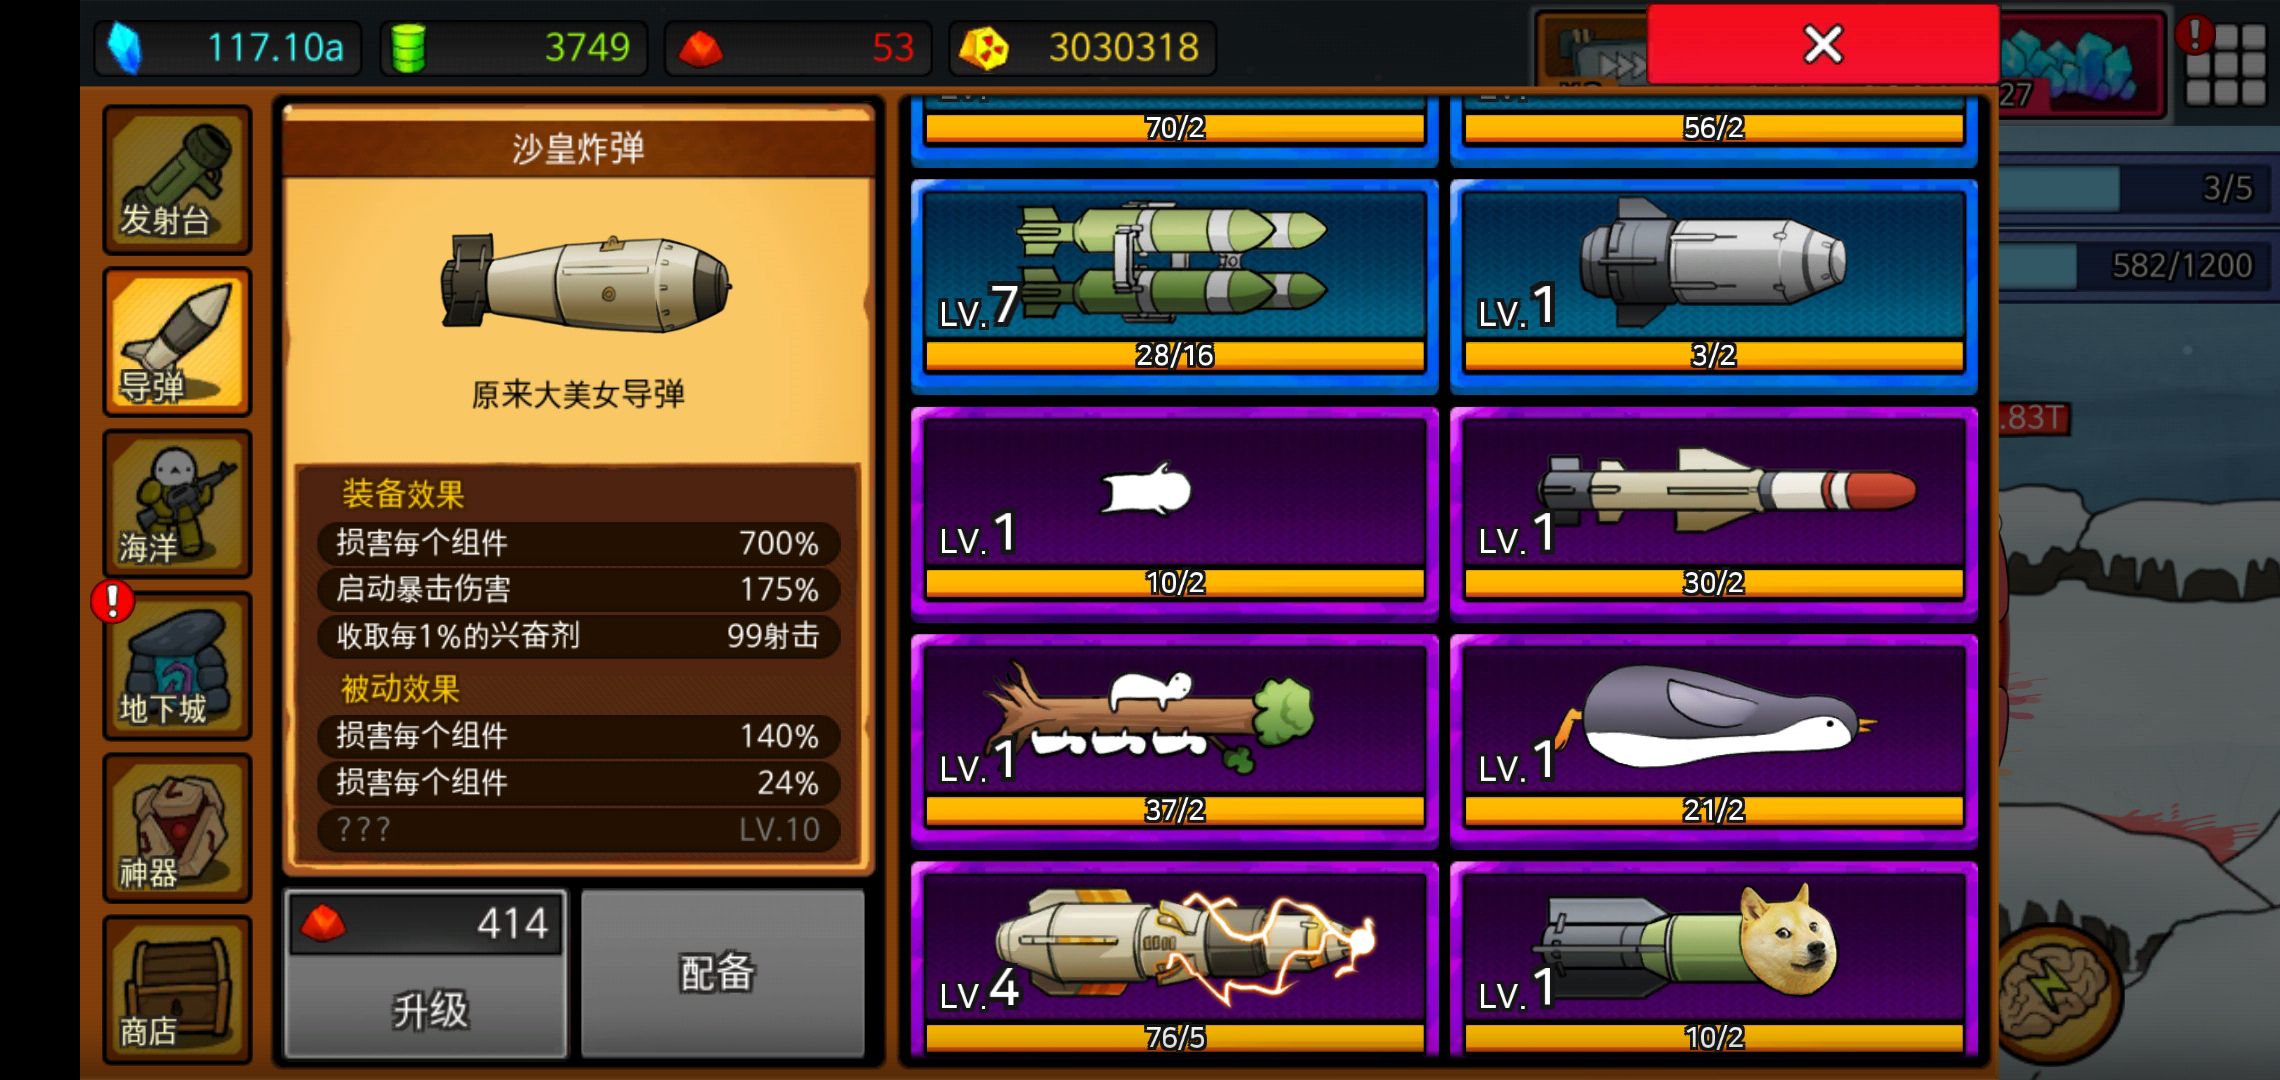Select the 导弹 missile tab

[x=177, y=342]
